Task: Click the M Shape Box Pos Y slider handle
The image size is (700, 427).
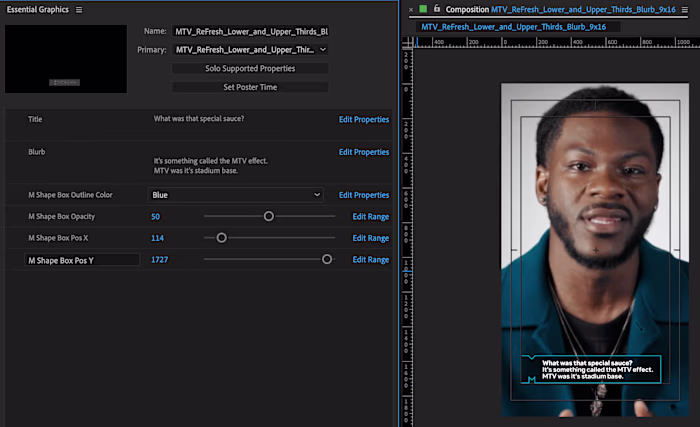Action: [327, 259]
